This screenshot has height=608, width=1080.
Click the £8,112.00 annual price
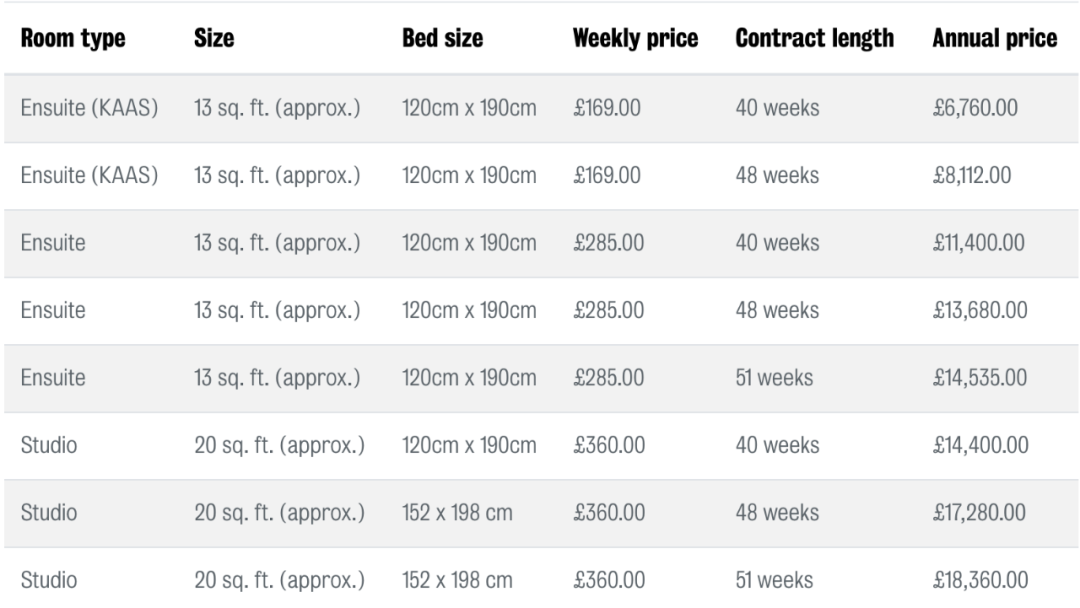pos(971,175)
